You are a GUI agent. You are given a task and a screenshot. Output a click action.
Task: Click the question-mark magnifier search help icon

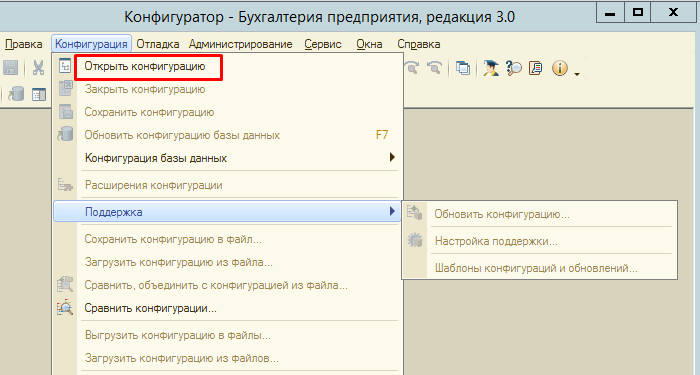coord(514,68)
